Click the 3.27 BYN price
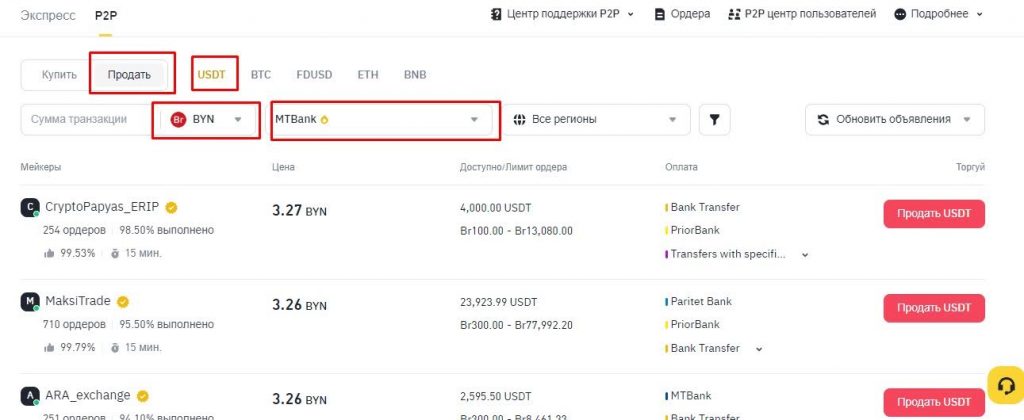 tap(299, 210)
